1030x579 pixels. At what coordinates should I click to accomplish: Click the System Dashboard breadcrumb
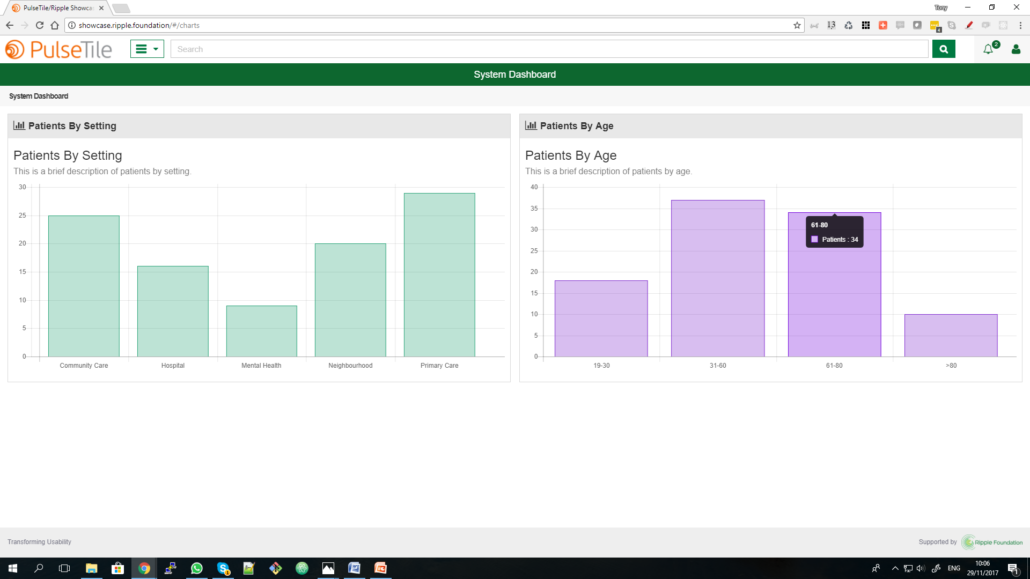coord(39,96)
